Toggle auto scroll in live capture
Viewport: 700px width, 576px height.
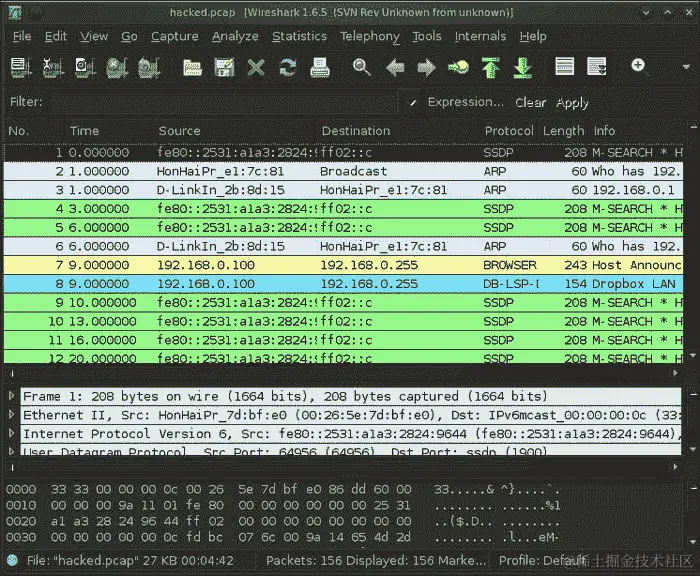(x=597, y=67)
